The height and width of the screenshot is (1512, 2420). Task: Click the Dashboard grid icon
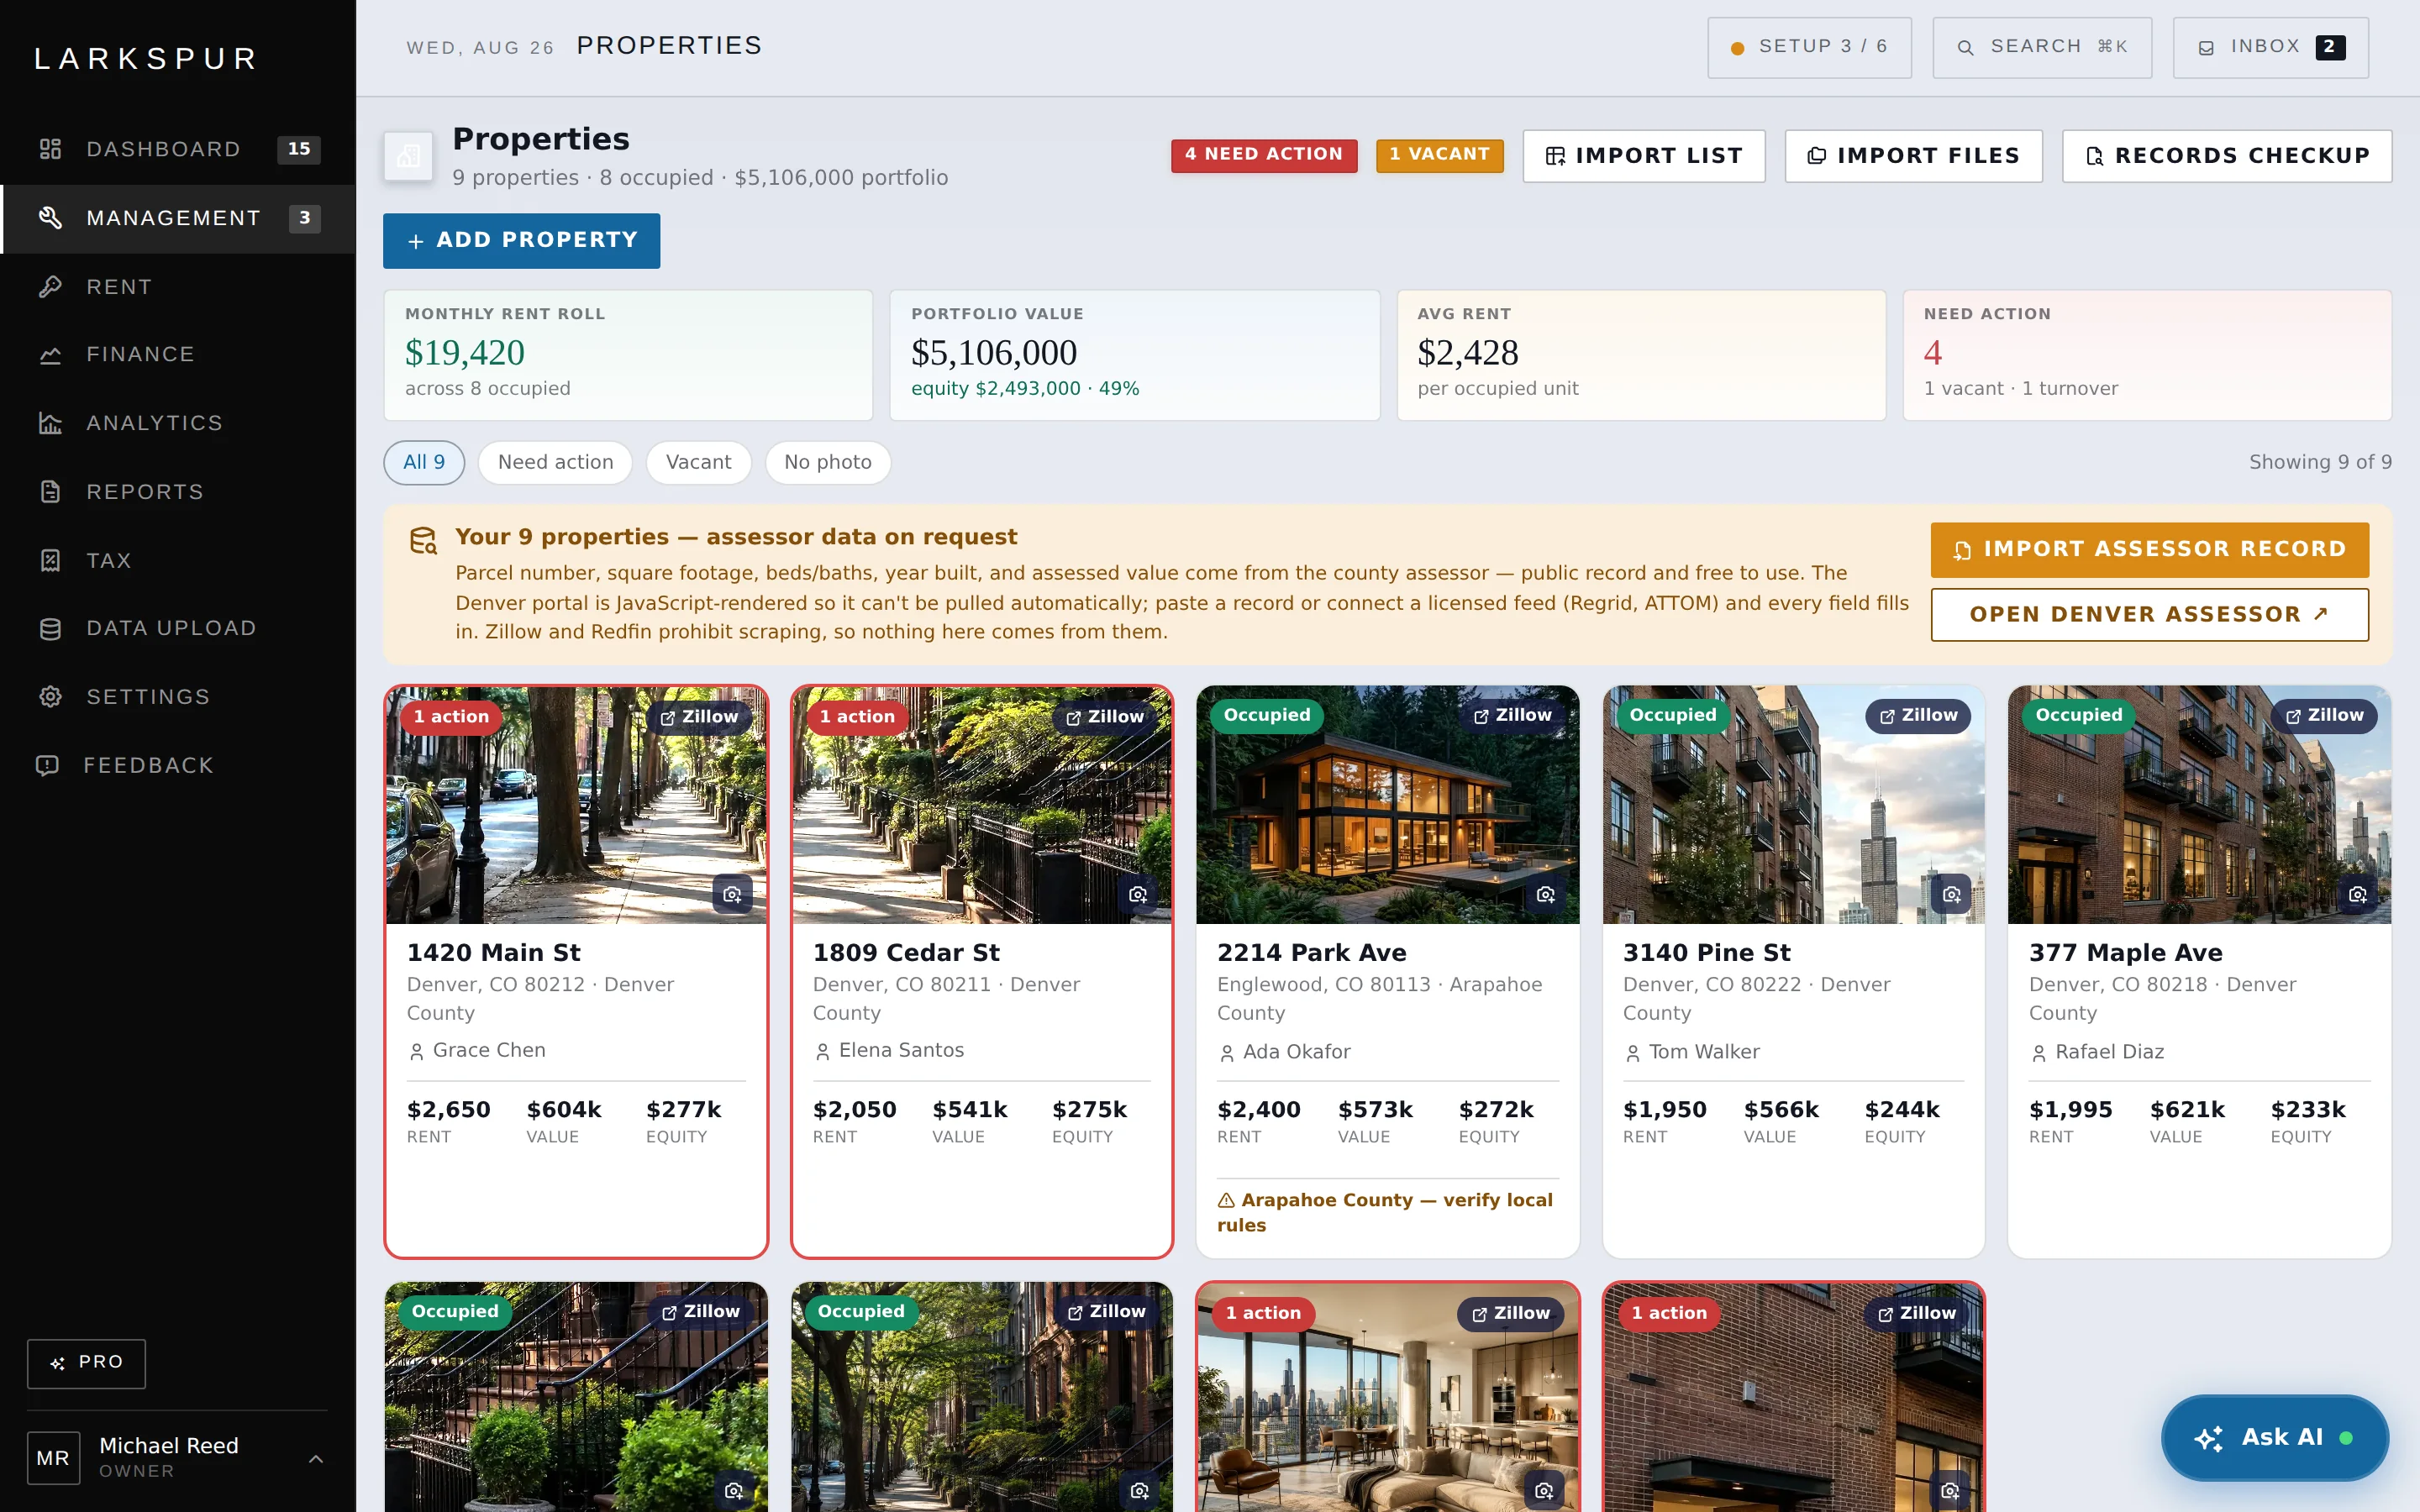(50, 149)
